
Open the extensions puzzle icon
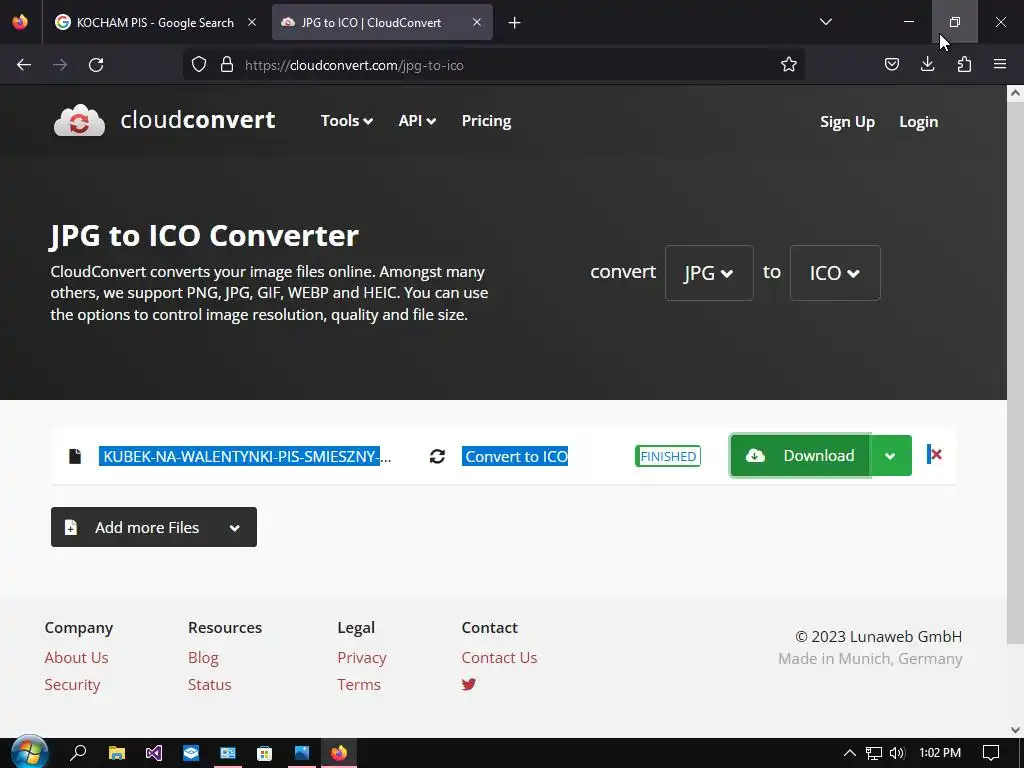click(x=964, y=64)
